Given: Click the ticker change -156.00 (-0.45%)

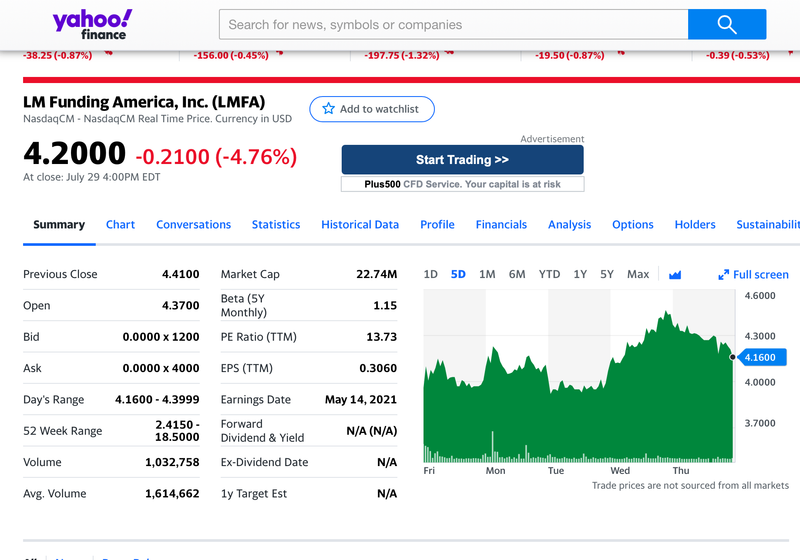Looking at the screenshot, I should 231,55.
